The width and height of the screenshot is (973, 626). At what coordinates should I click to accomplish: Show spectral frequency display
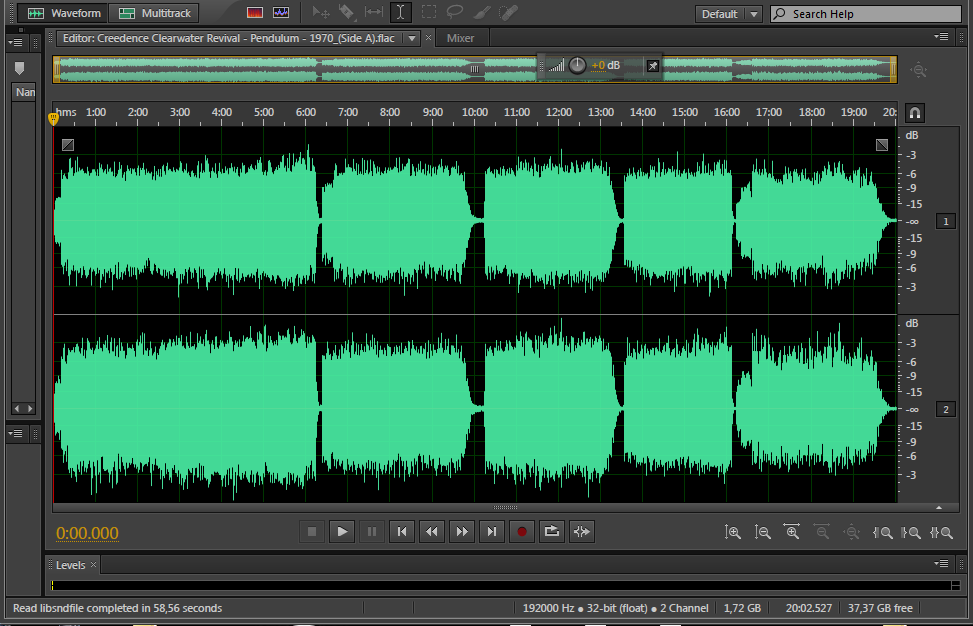(x=254, y=12)
